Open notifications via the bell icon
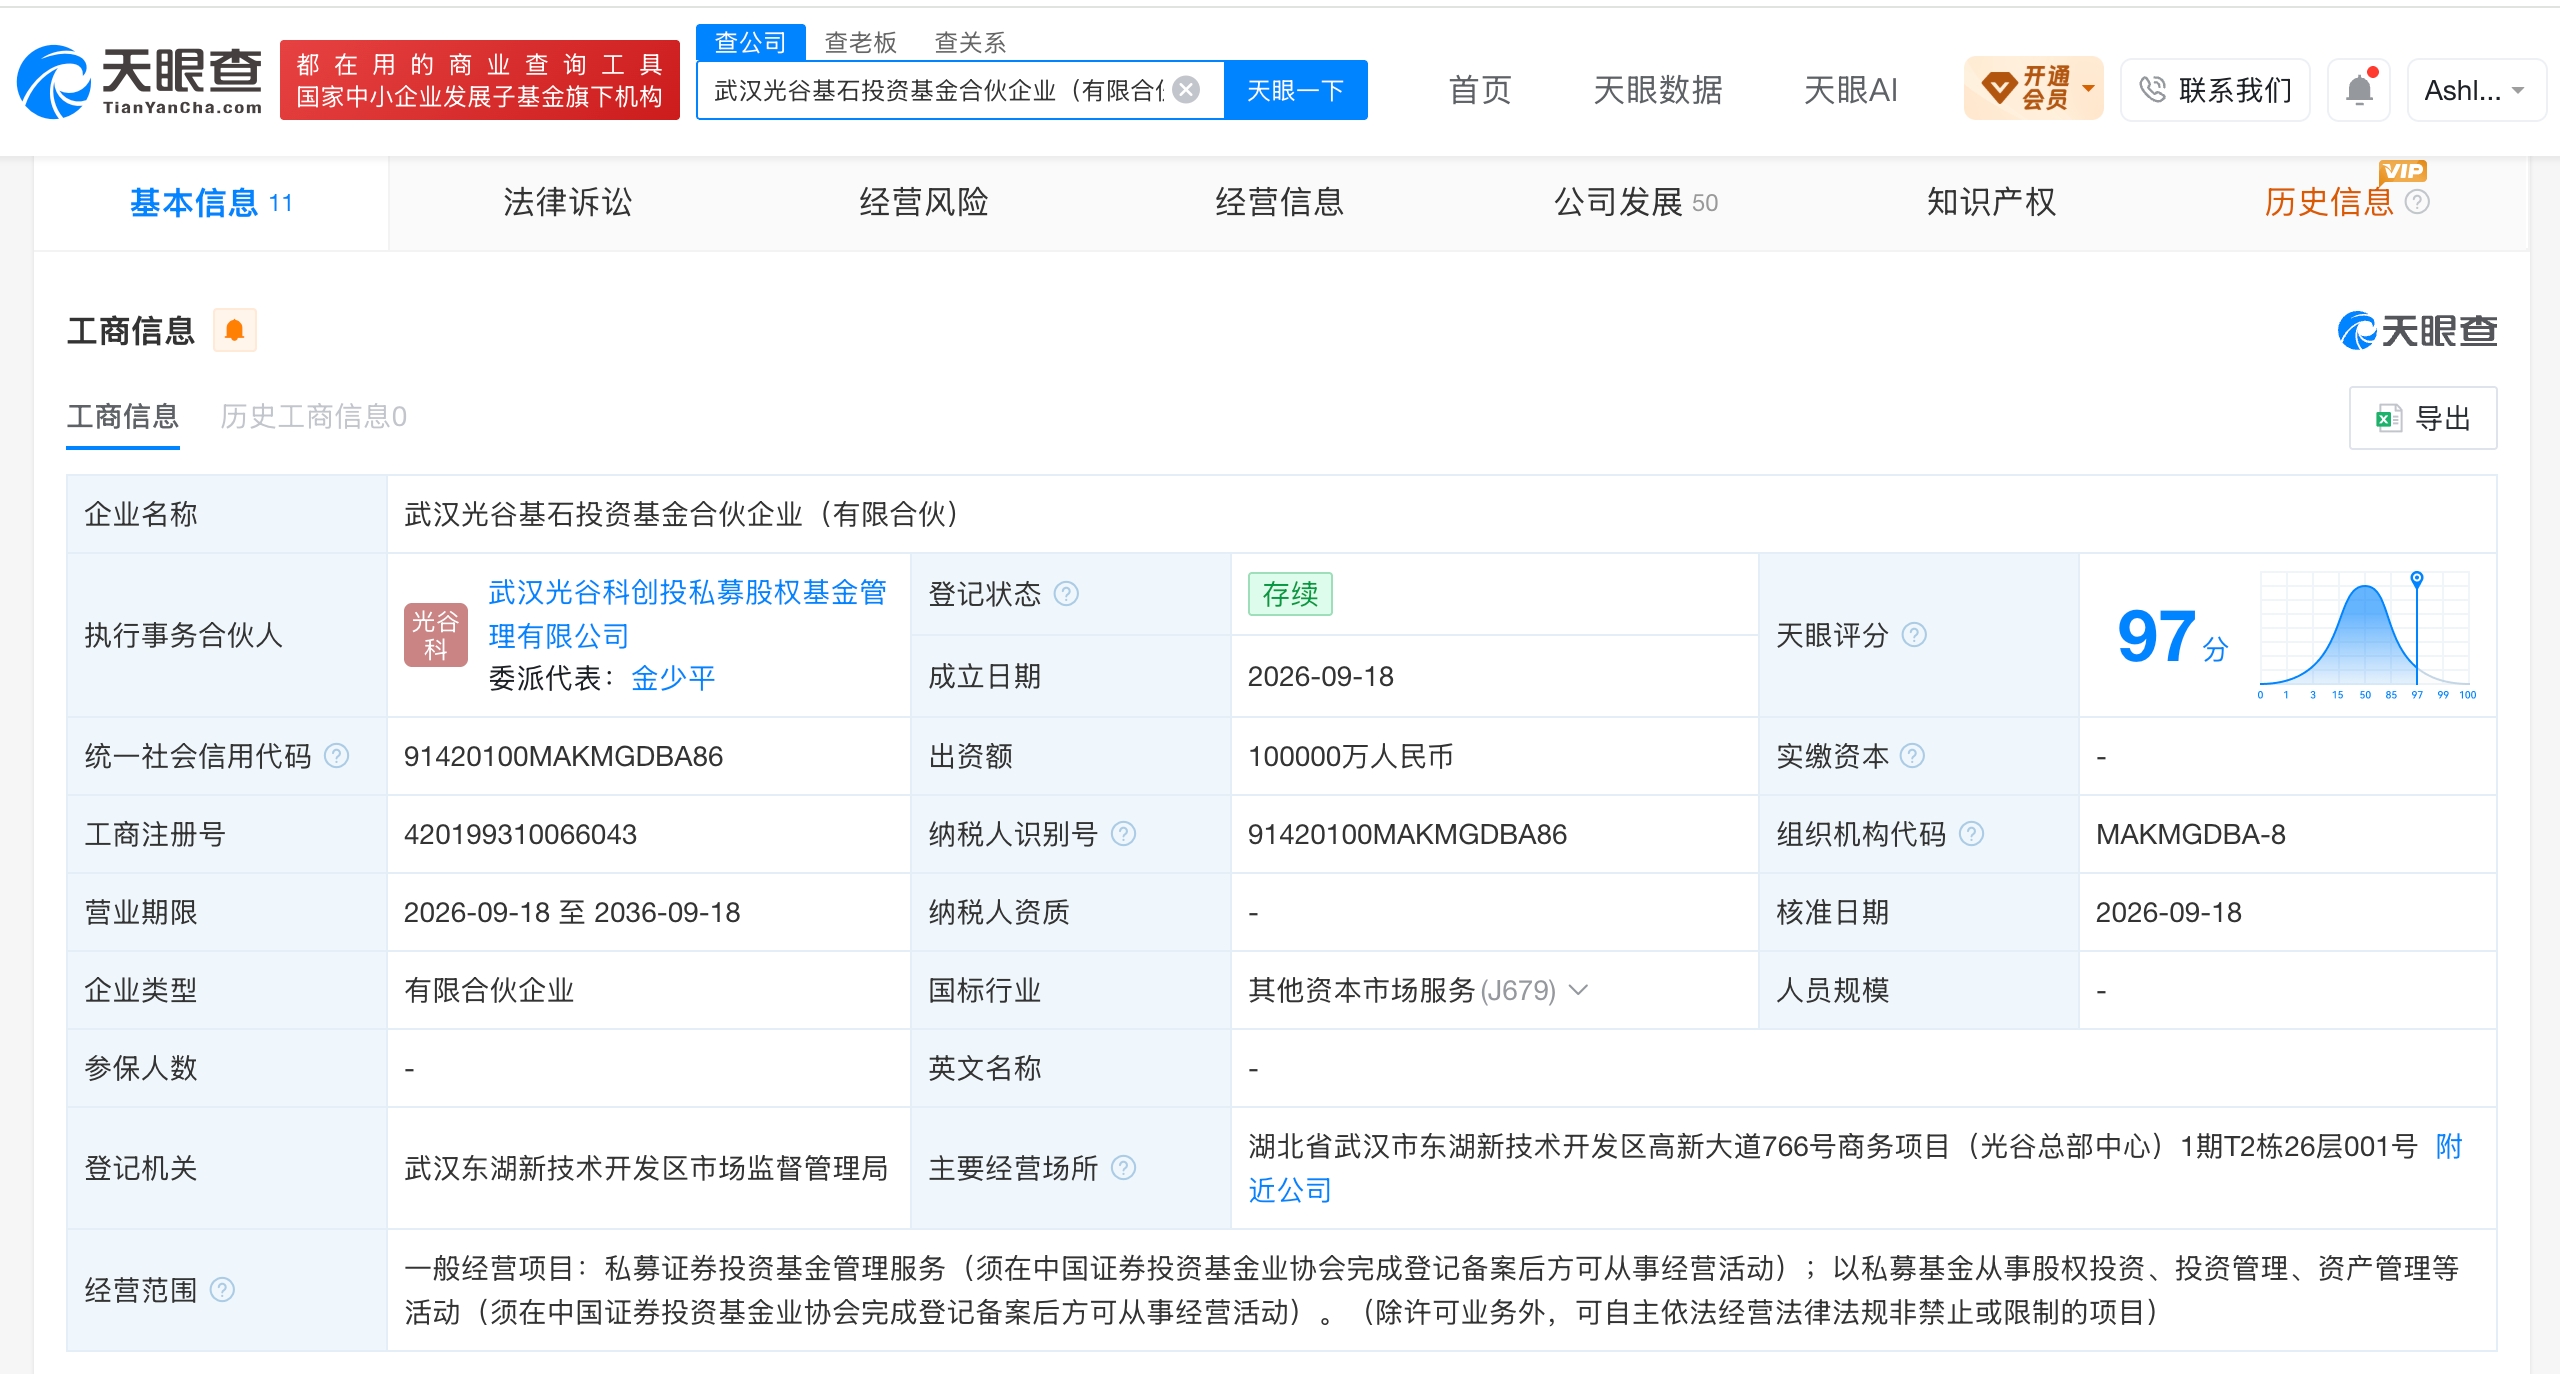This screenshot has height=1374, width=2560. point(2359,90)
